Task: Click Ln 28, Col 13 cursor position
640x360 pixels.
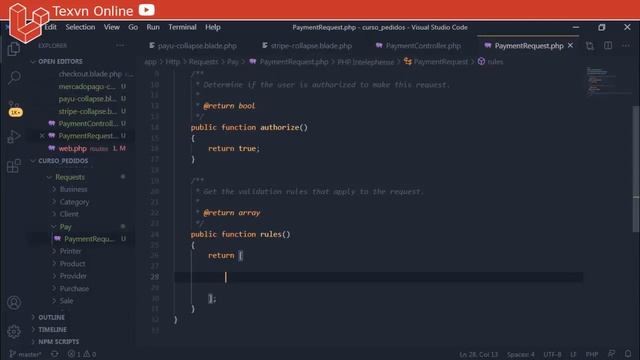Action: pos(478,354)
